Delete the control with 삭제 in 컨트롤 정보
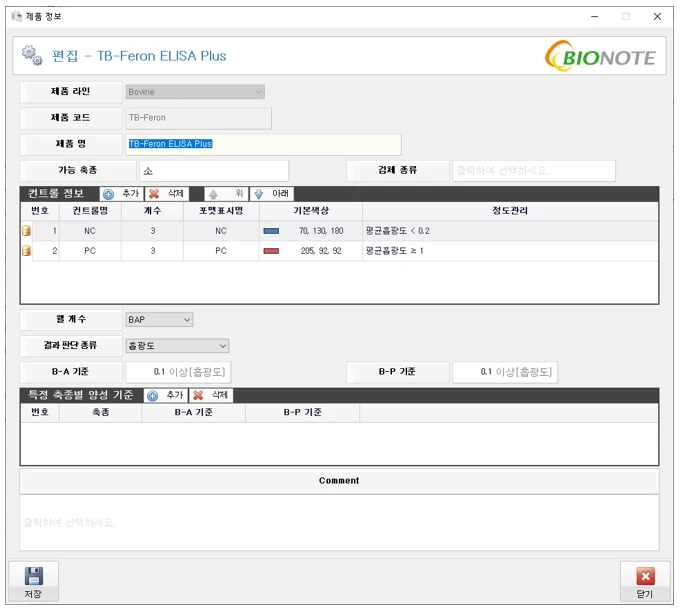 coord(167,194)
